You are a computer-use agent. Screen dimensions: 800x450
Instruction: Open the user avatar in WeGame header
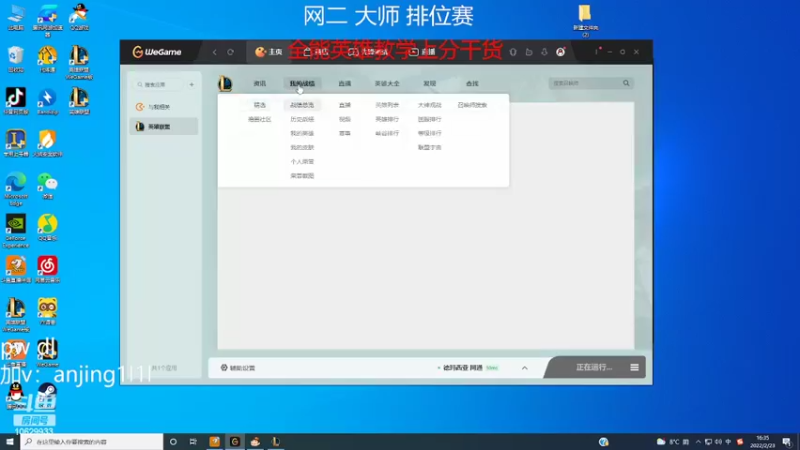pos(560,52)
